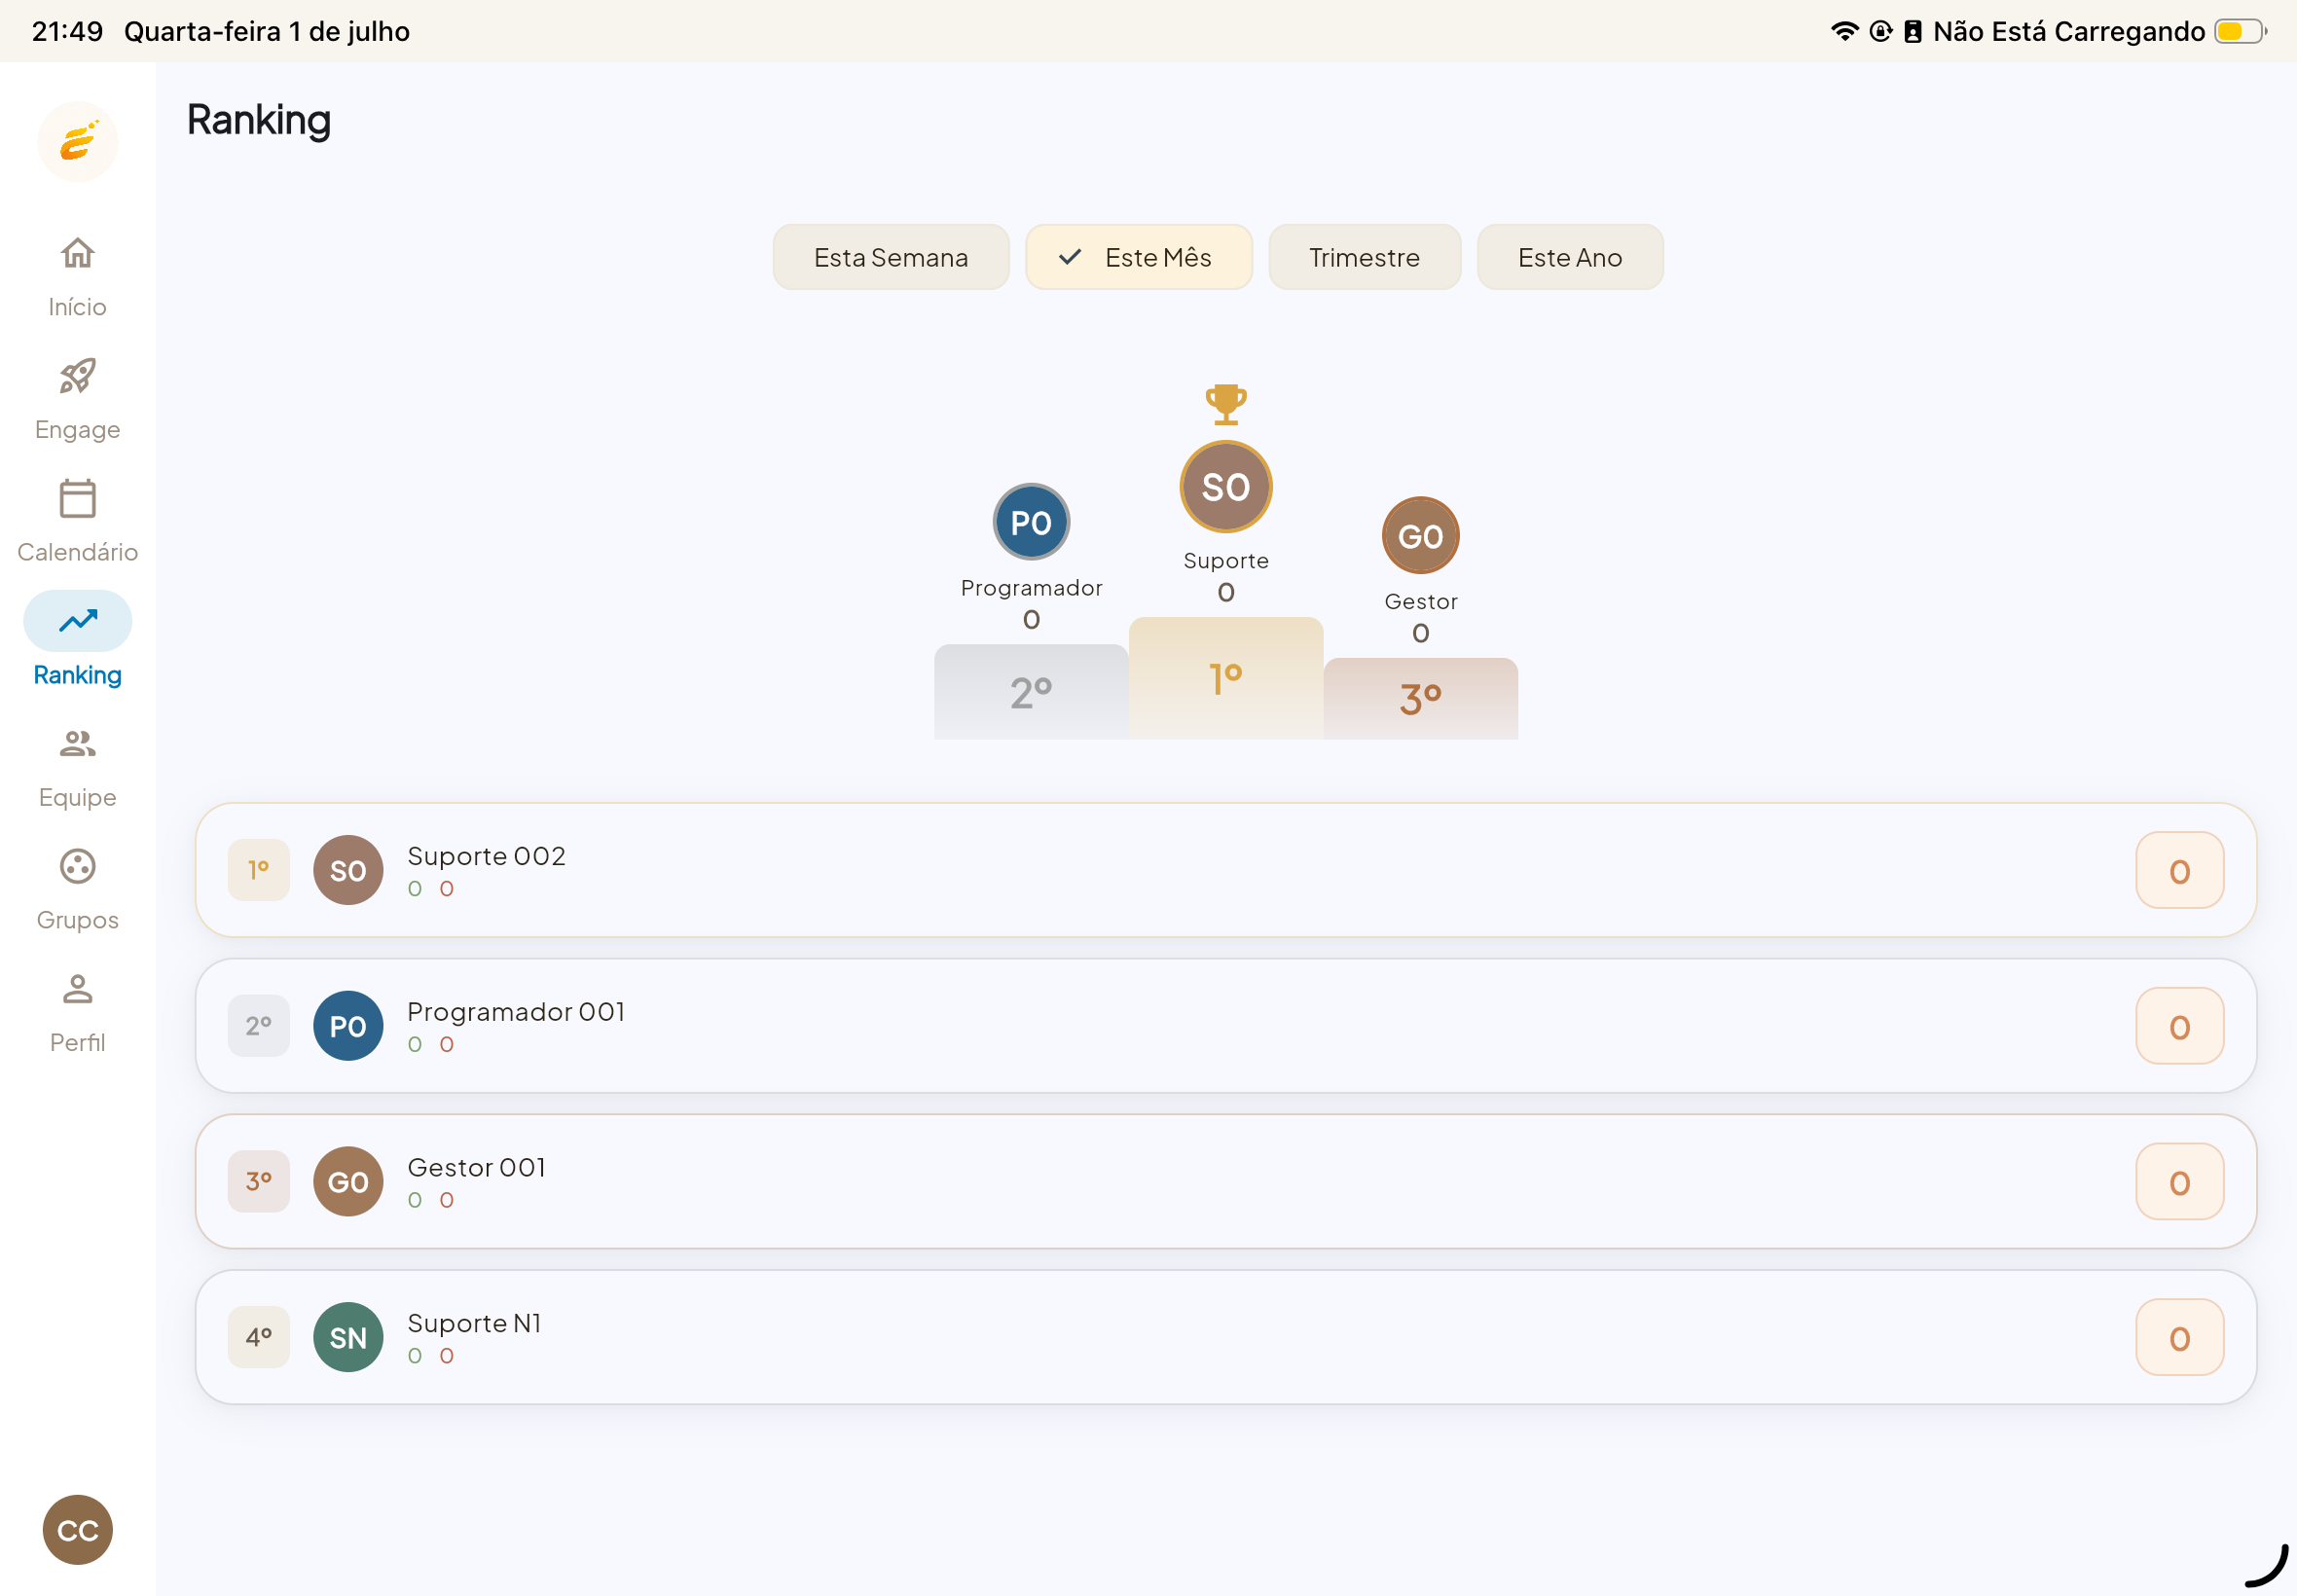The height and width of the screenshot is (1596, 2297).
Task: Click the Gestor 001 score badge
Action: (2180, 1182)
